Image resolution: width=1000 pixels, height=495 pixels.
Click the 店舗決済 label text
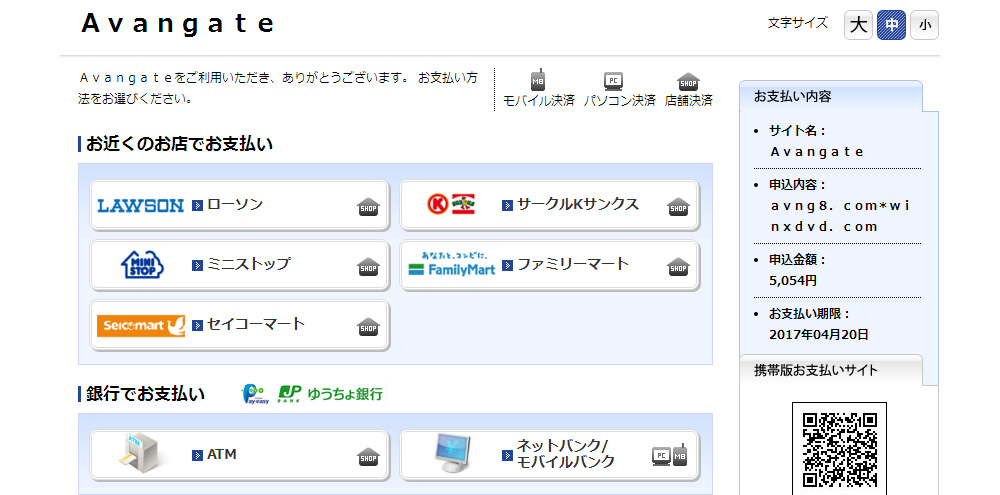pos(689,101)
